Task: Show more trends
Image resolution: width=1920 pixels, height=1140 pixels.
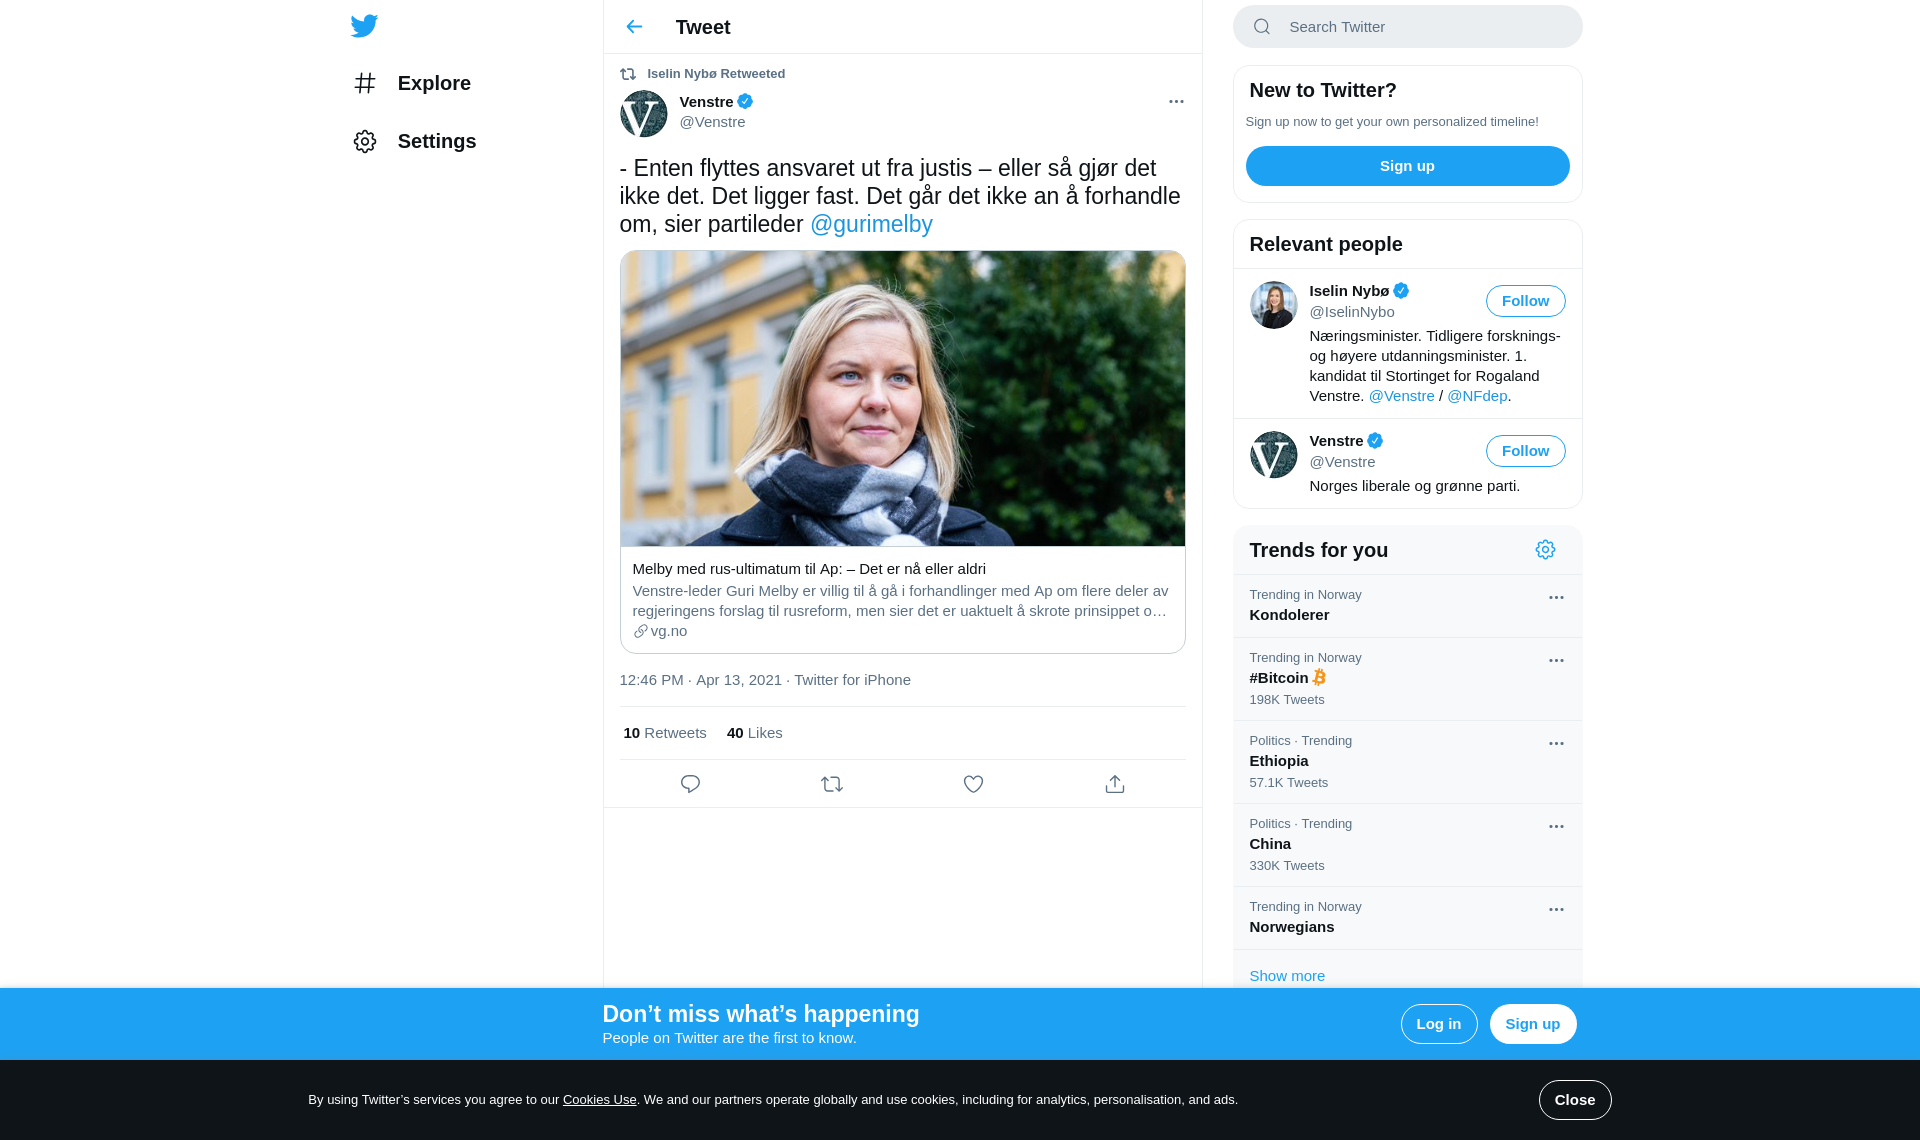Action: click(x=1287, y=976)
